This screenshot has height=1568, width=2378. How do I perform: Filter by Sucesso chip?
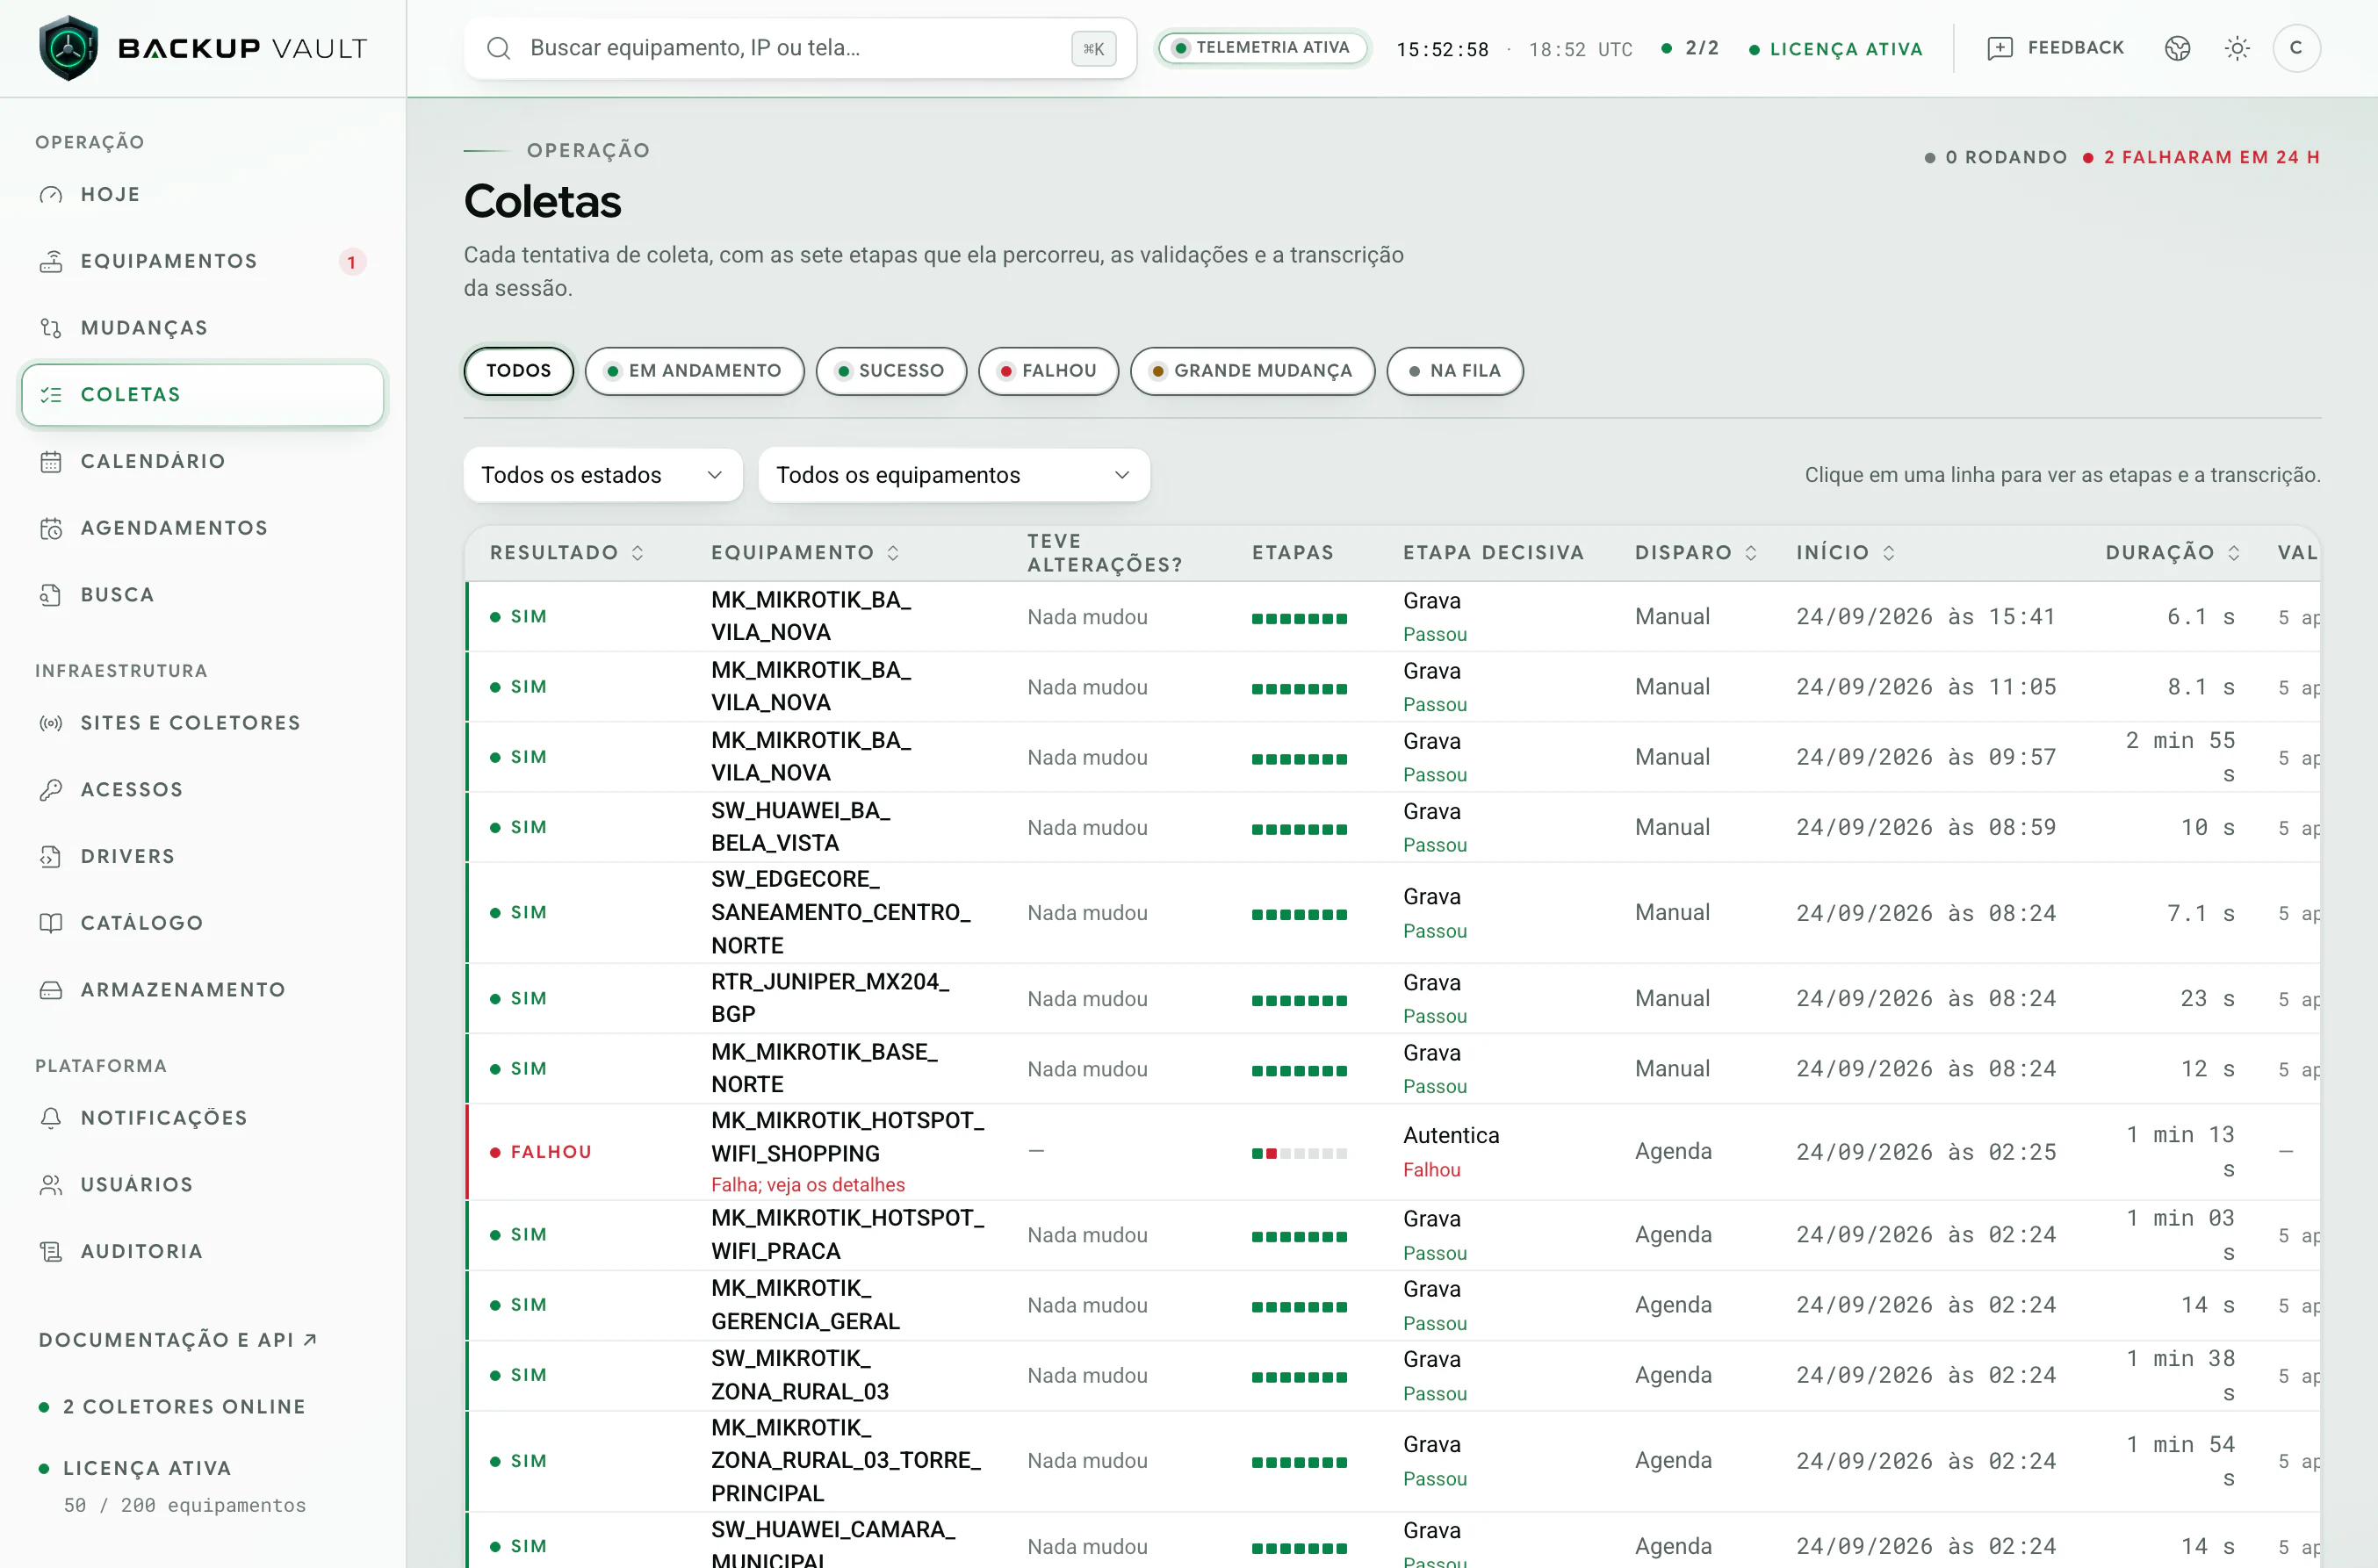pyautogui.click(x=891, y=371)
